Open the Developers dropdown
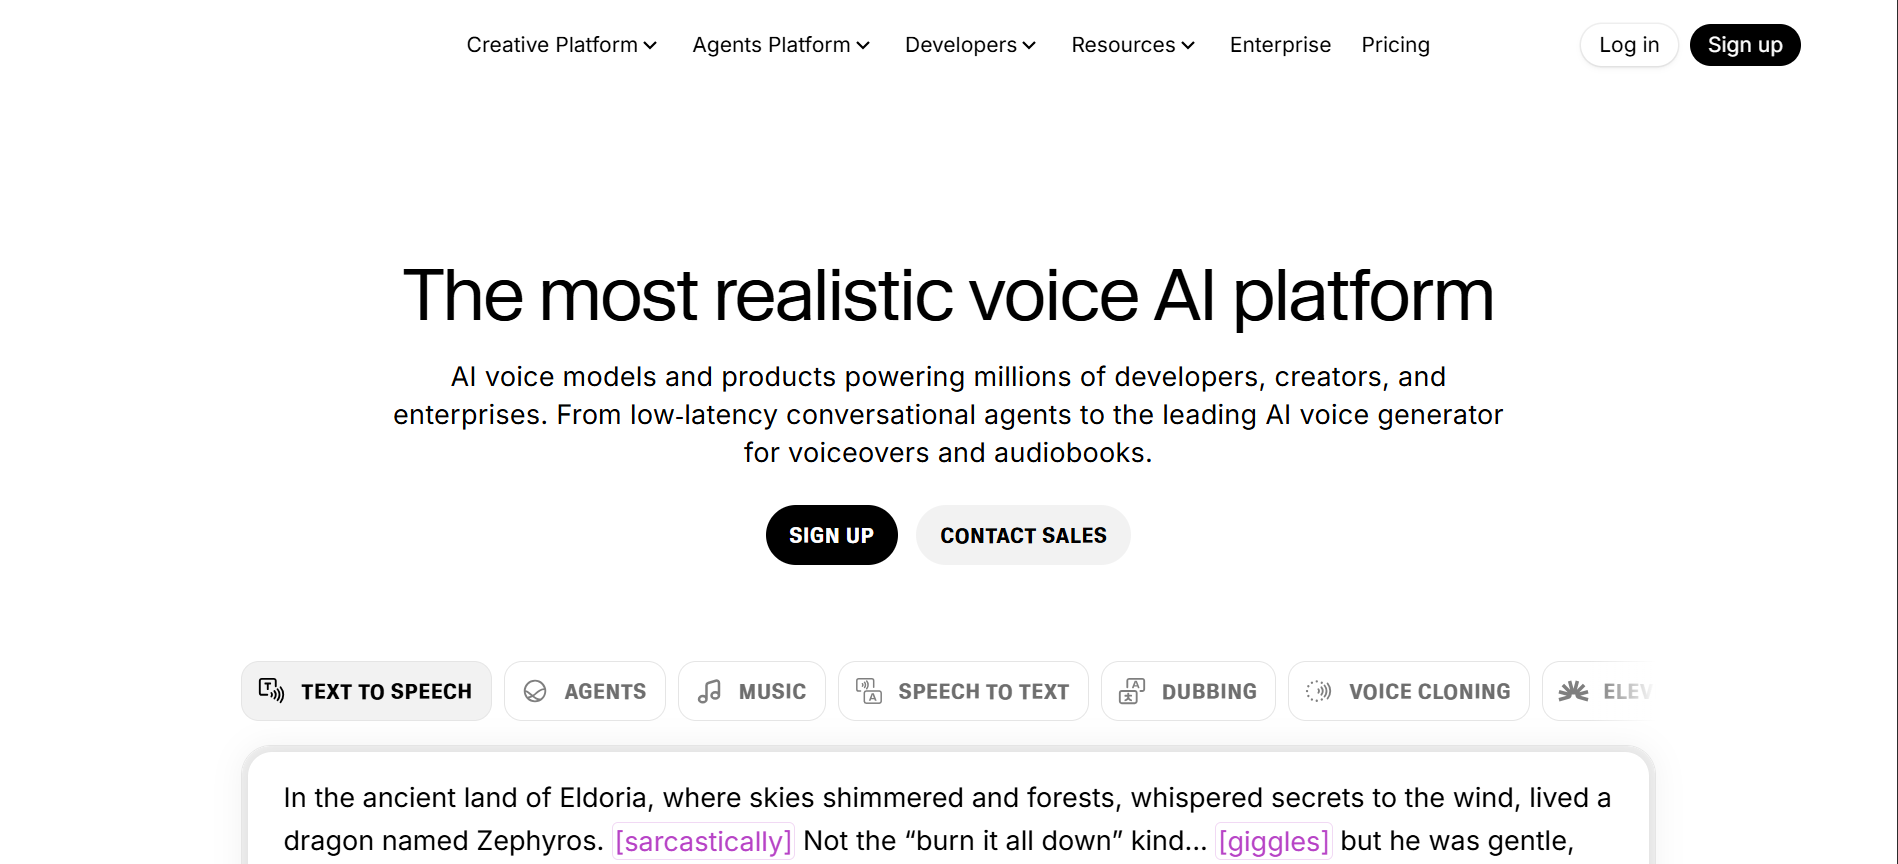The width and height of the screenshot is (1898, 864). point(969,45)
